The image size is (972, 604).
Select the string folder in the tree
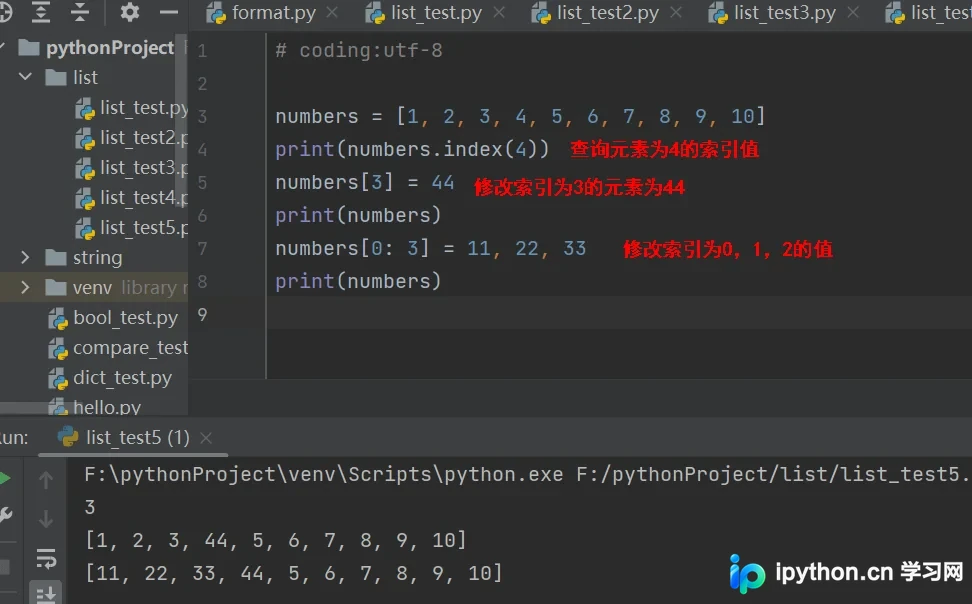pyautogui.click(x=84, y=258)
